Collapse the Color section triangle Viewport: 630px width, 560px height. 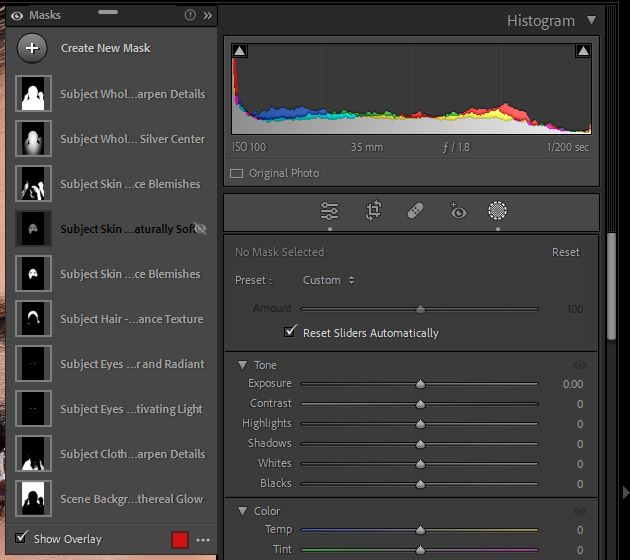click(243, 511)
